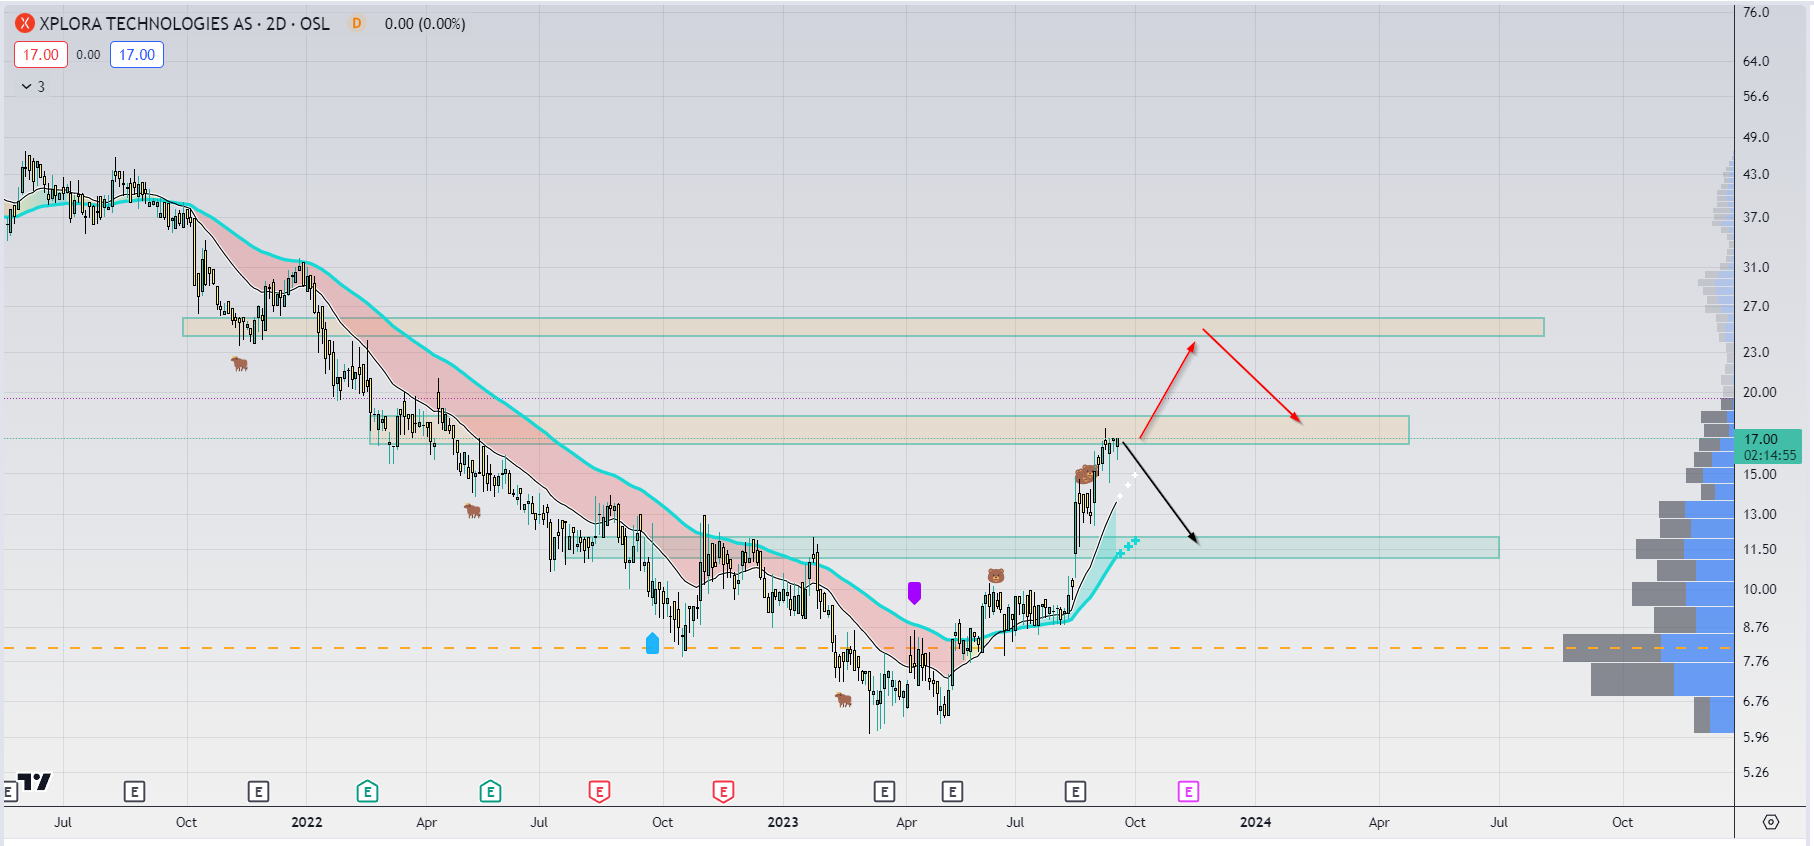Click the red 17.00 sell price button
The image size is (1814, 846).
pos(41,55)
